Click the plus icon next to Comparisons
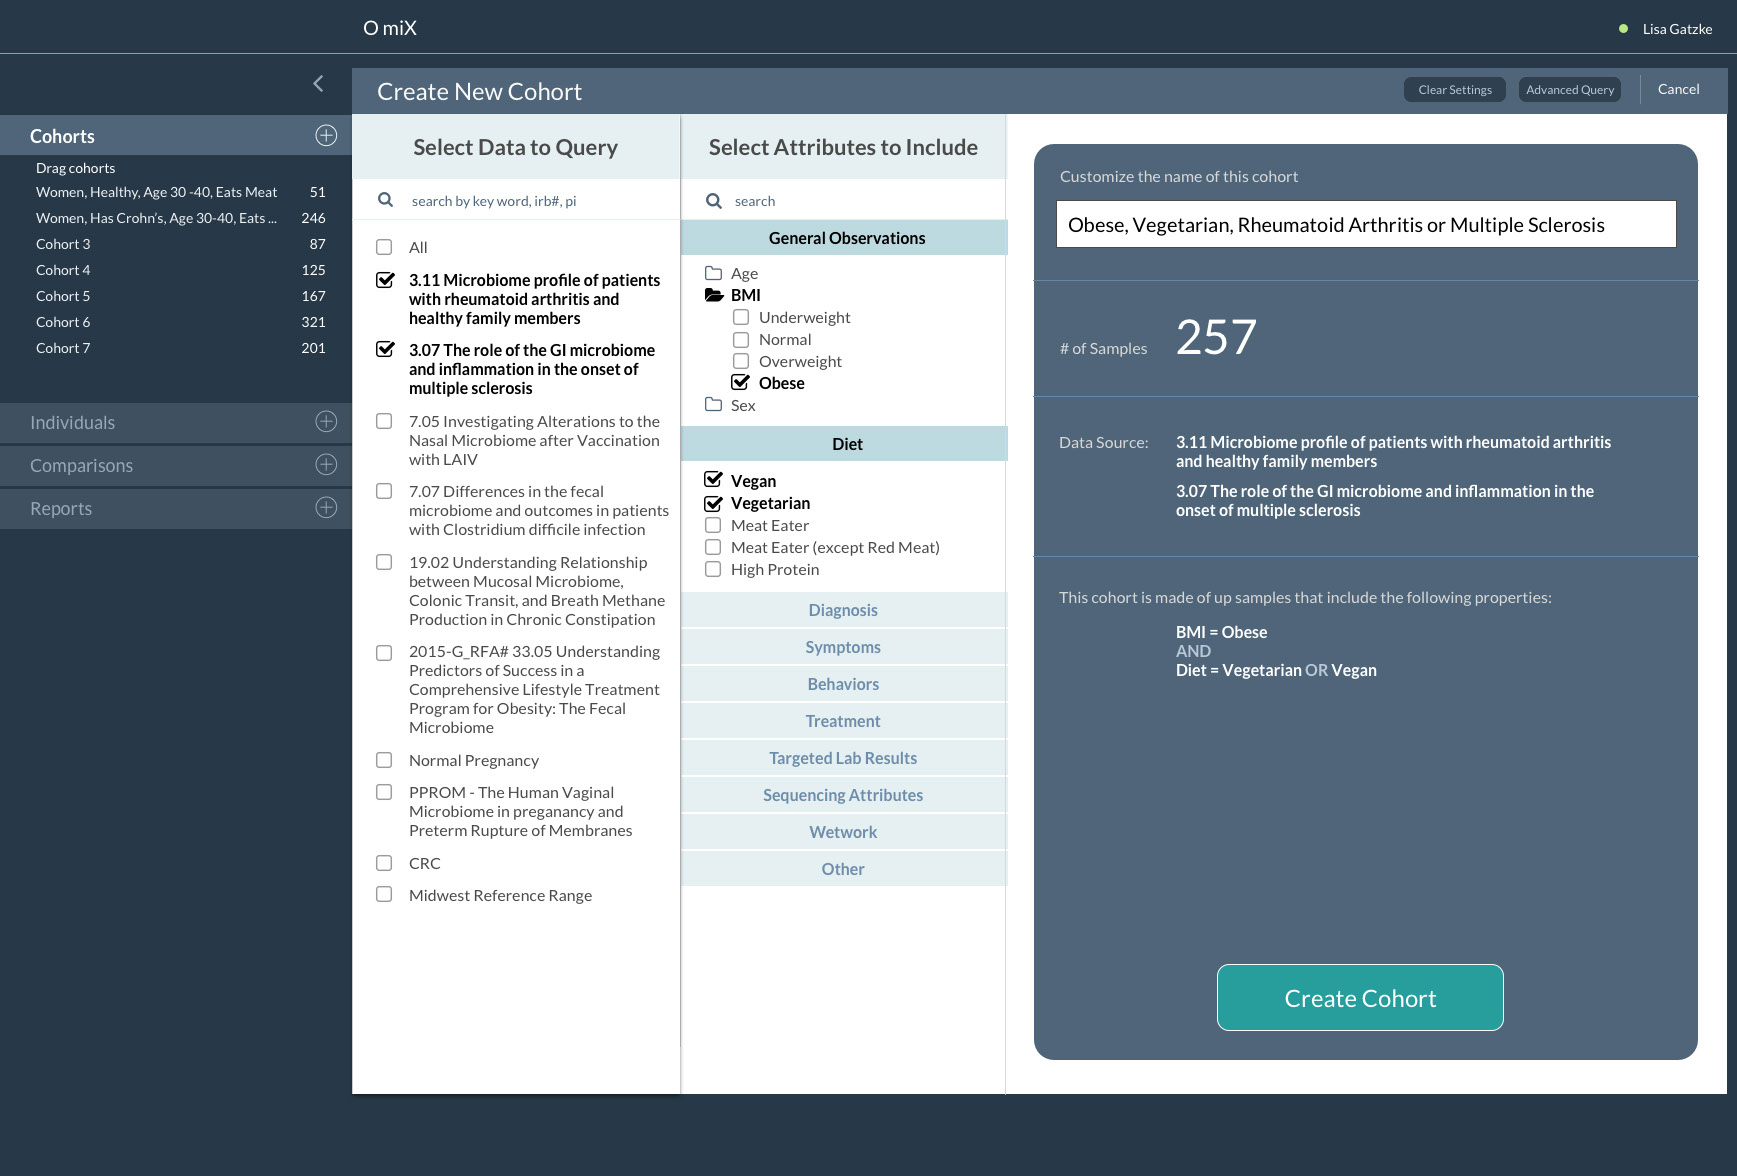1737x1176 pixels. tap(326, 465)
